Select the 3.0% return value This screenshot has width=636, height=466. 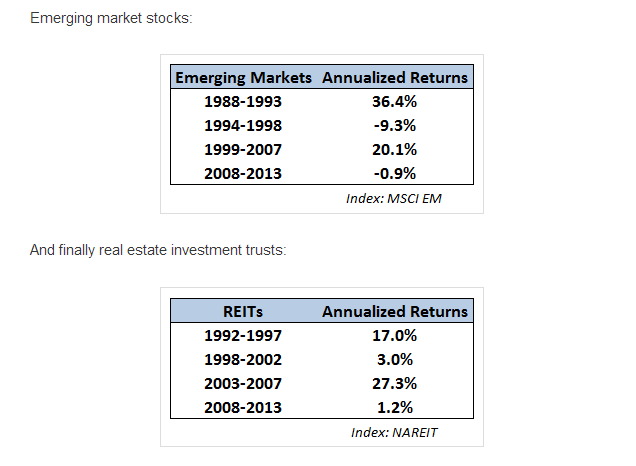tap(394, 359)
